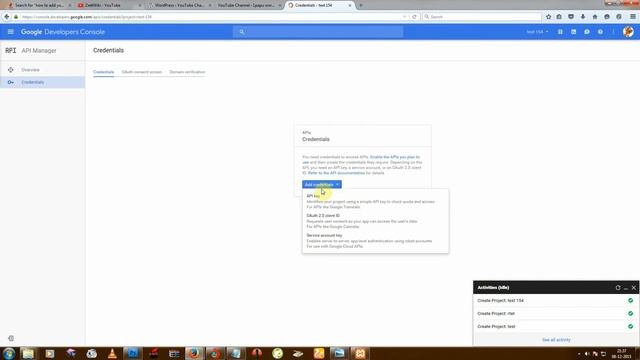Open the vertical dots settings menu
This screenshot has width=640, height=360.
pos(613,32)
